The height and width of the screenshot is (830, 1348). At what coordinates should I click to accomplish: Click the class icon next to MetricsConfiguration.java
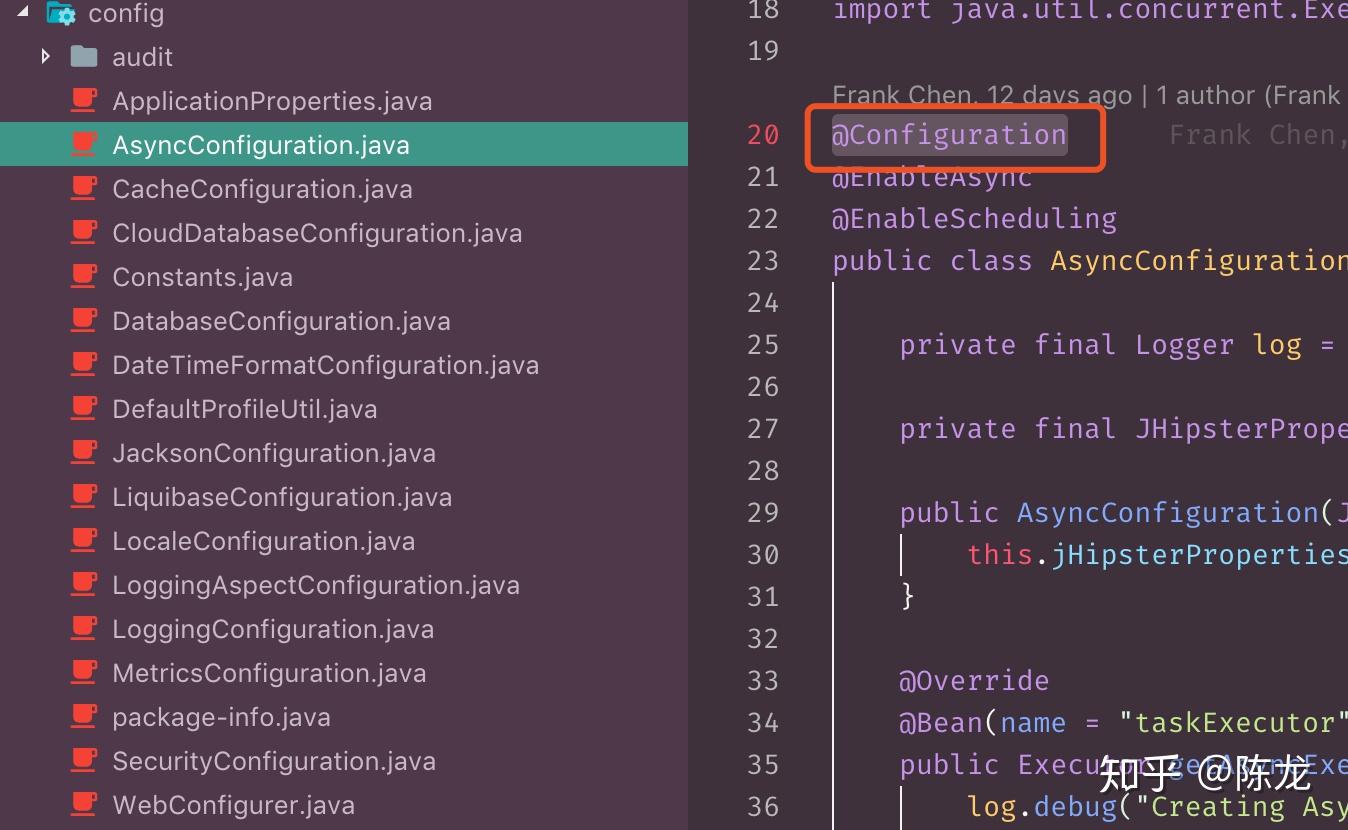point(84,672)
